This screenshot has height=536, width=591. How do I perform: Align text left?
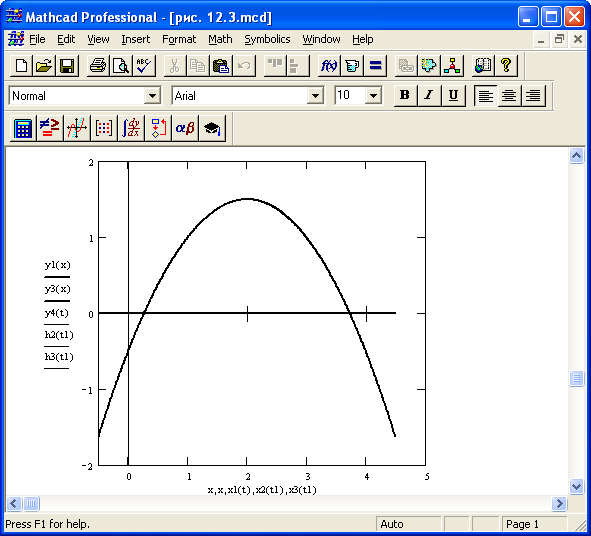point(485,96)
